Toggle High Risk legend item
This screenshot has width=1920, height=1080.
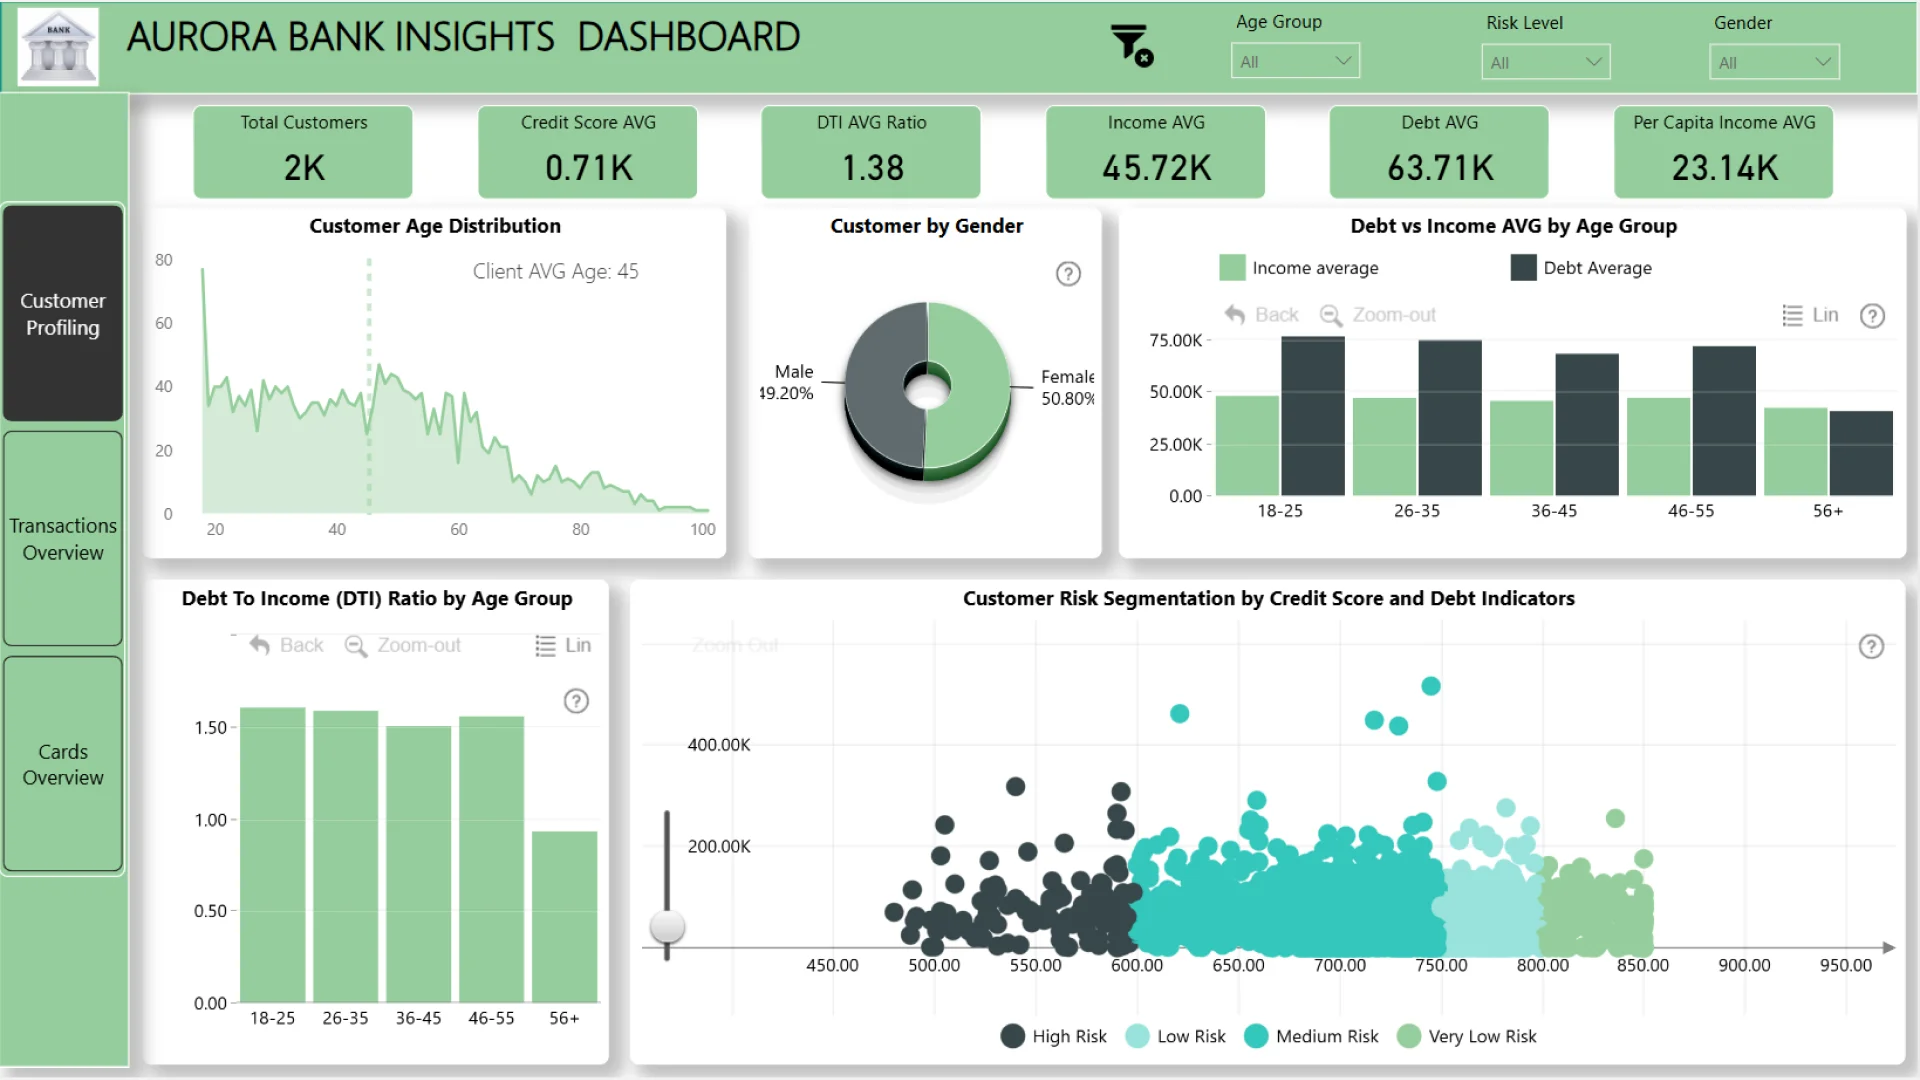[1054, 1036]
